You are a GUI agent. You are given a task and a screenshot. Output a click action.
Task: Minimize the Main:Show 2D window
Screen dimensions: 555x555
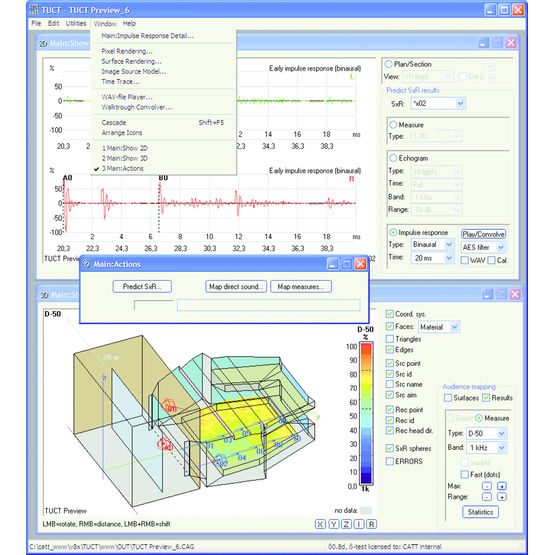(x=484, y=43)
